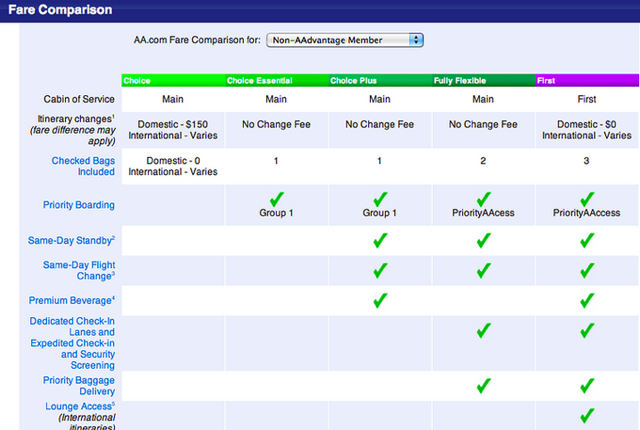Select the Choice column header
Viewport: 640px width, 430px height.
coord(173,80)
